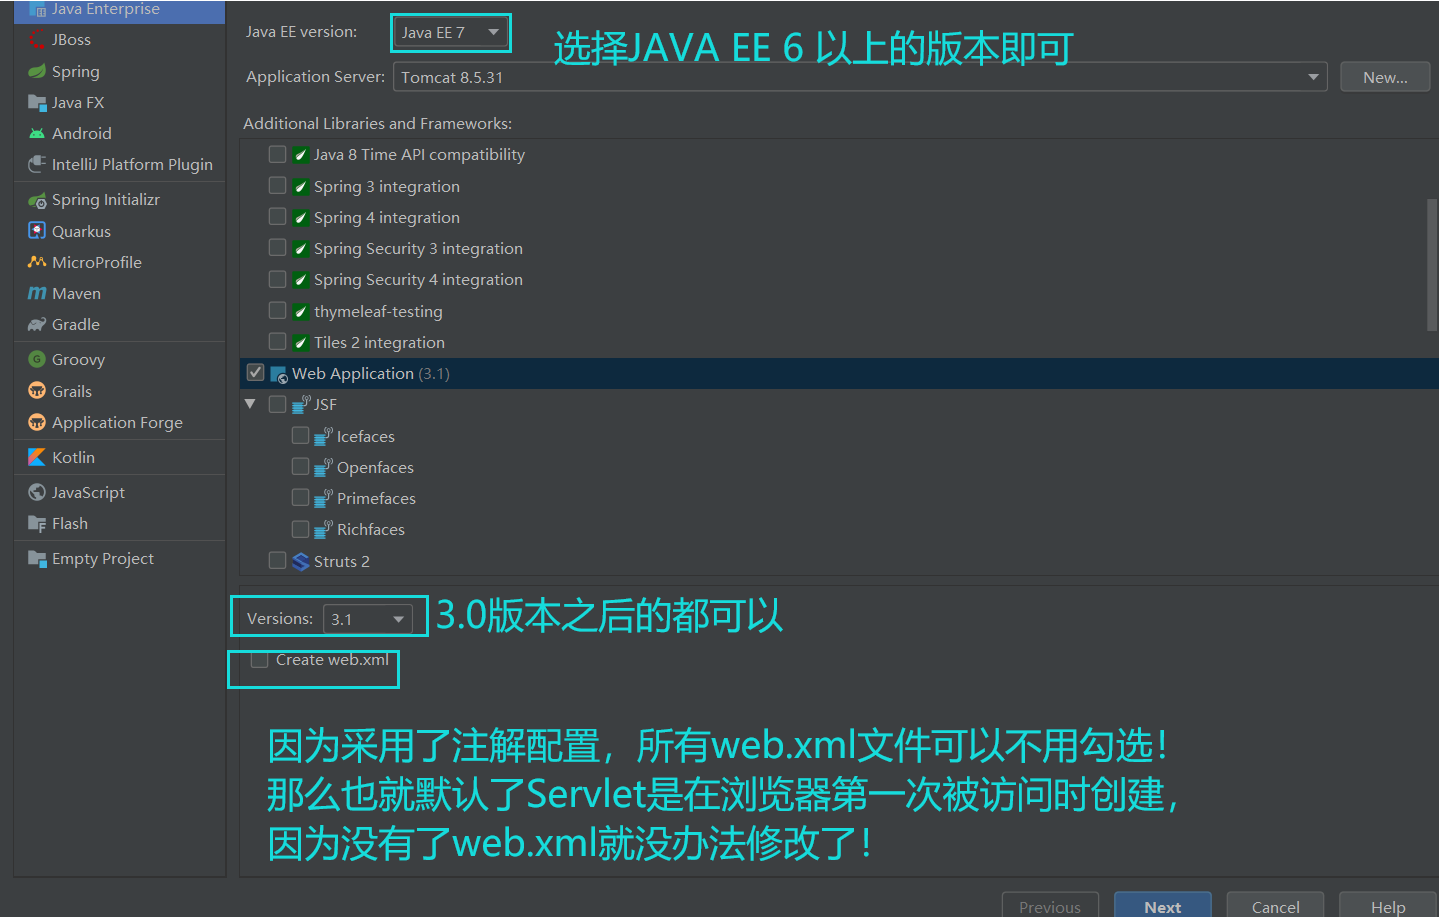Image resolution: width=1439 pixels, height=917 pixels.
Task: Click the Tiles 2 integration leaf icon
Action: [x=301, y=342]
